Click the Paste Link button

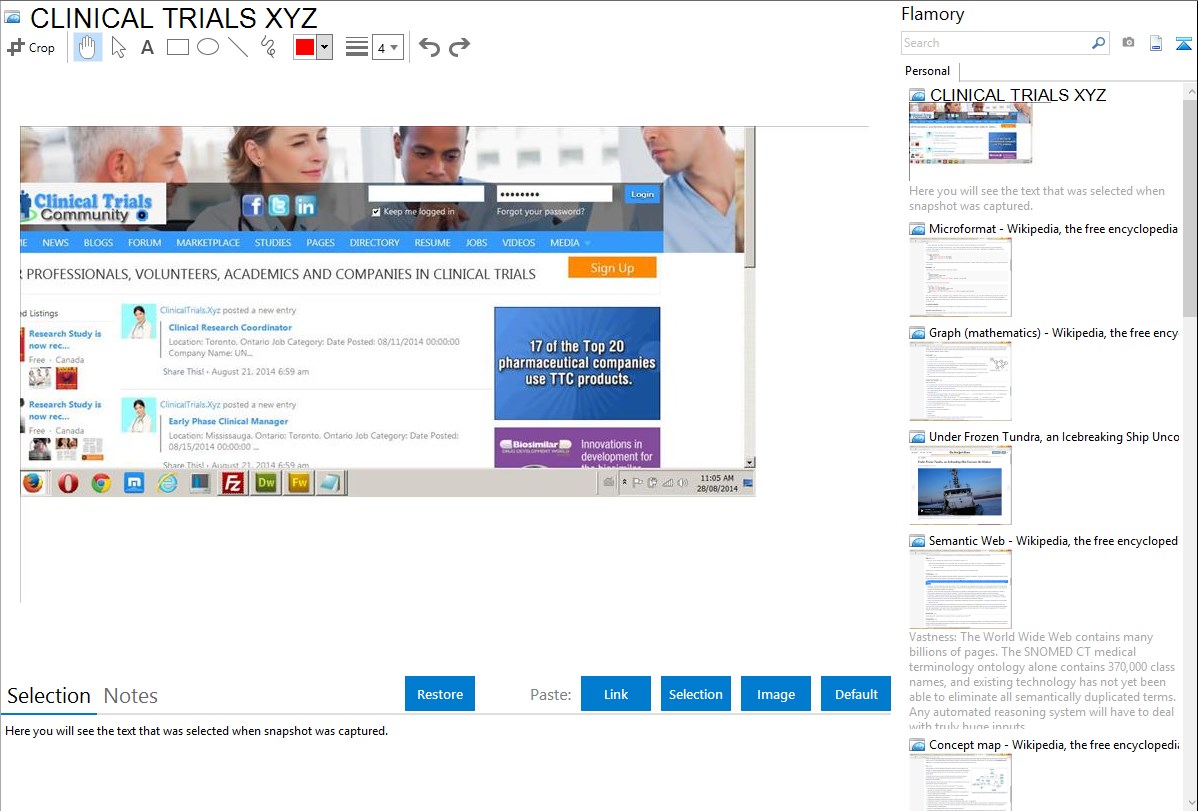[616, 694]
